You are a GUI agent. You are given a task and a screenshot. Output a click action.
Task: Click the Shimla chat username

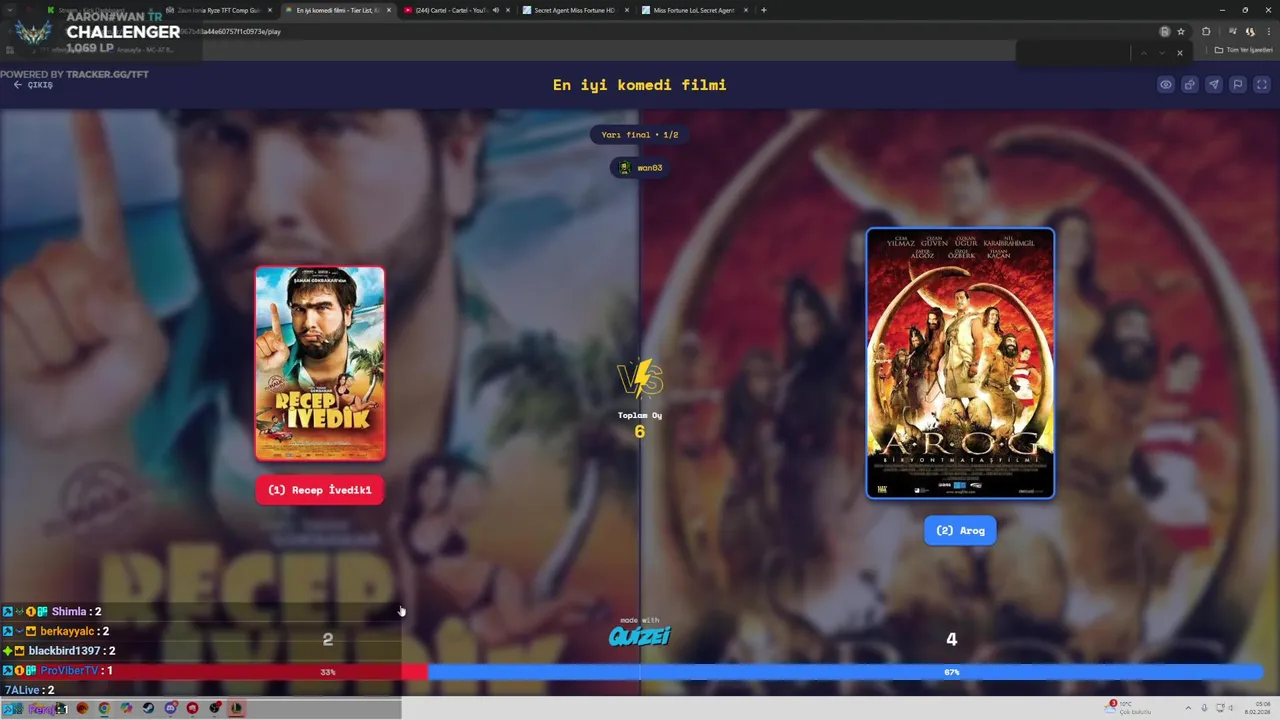(69, 612)
